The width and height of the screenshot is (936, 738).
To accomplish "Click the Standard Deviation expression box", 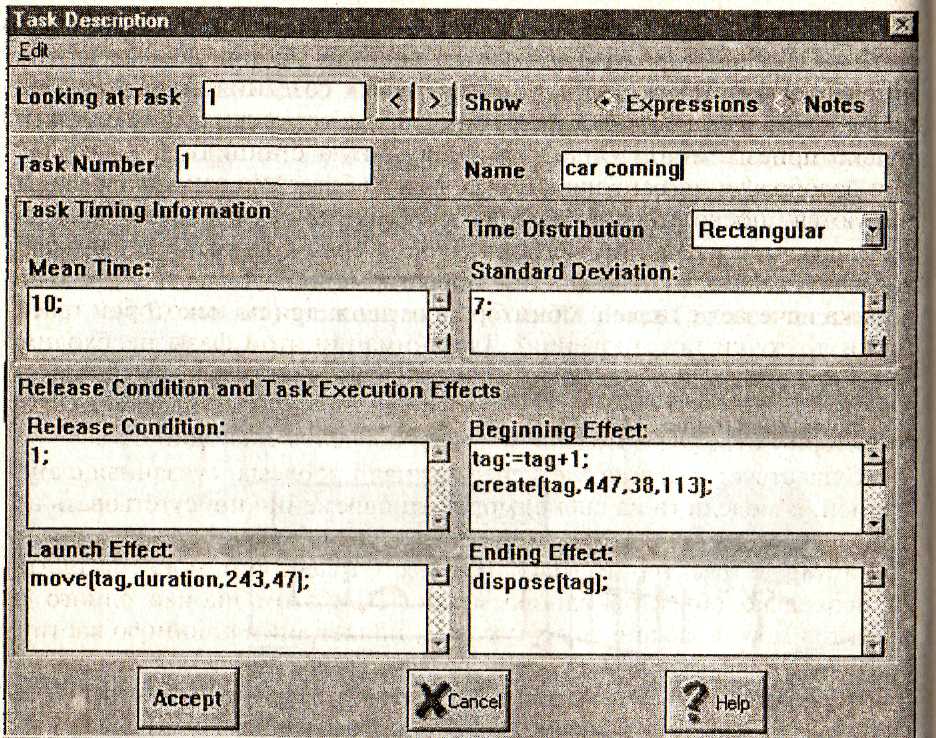I will pos(667,323).
